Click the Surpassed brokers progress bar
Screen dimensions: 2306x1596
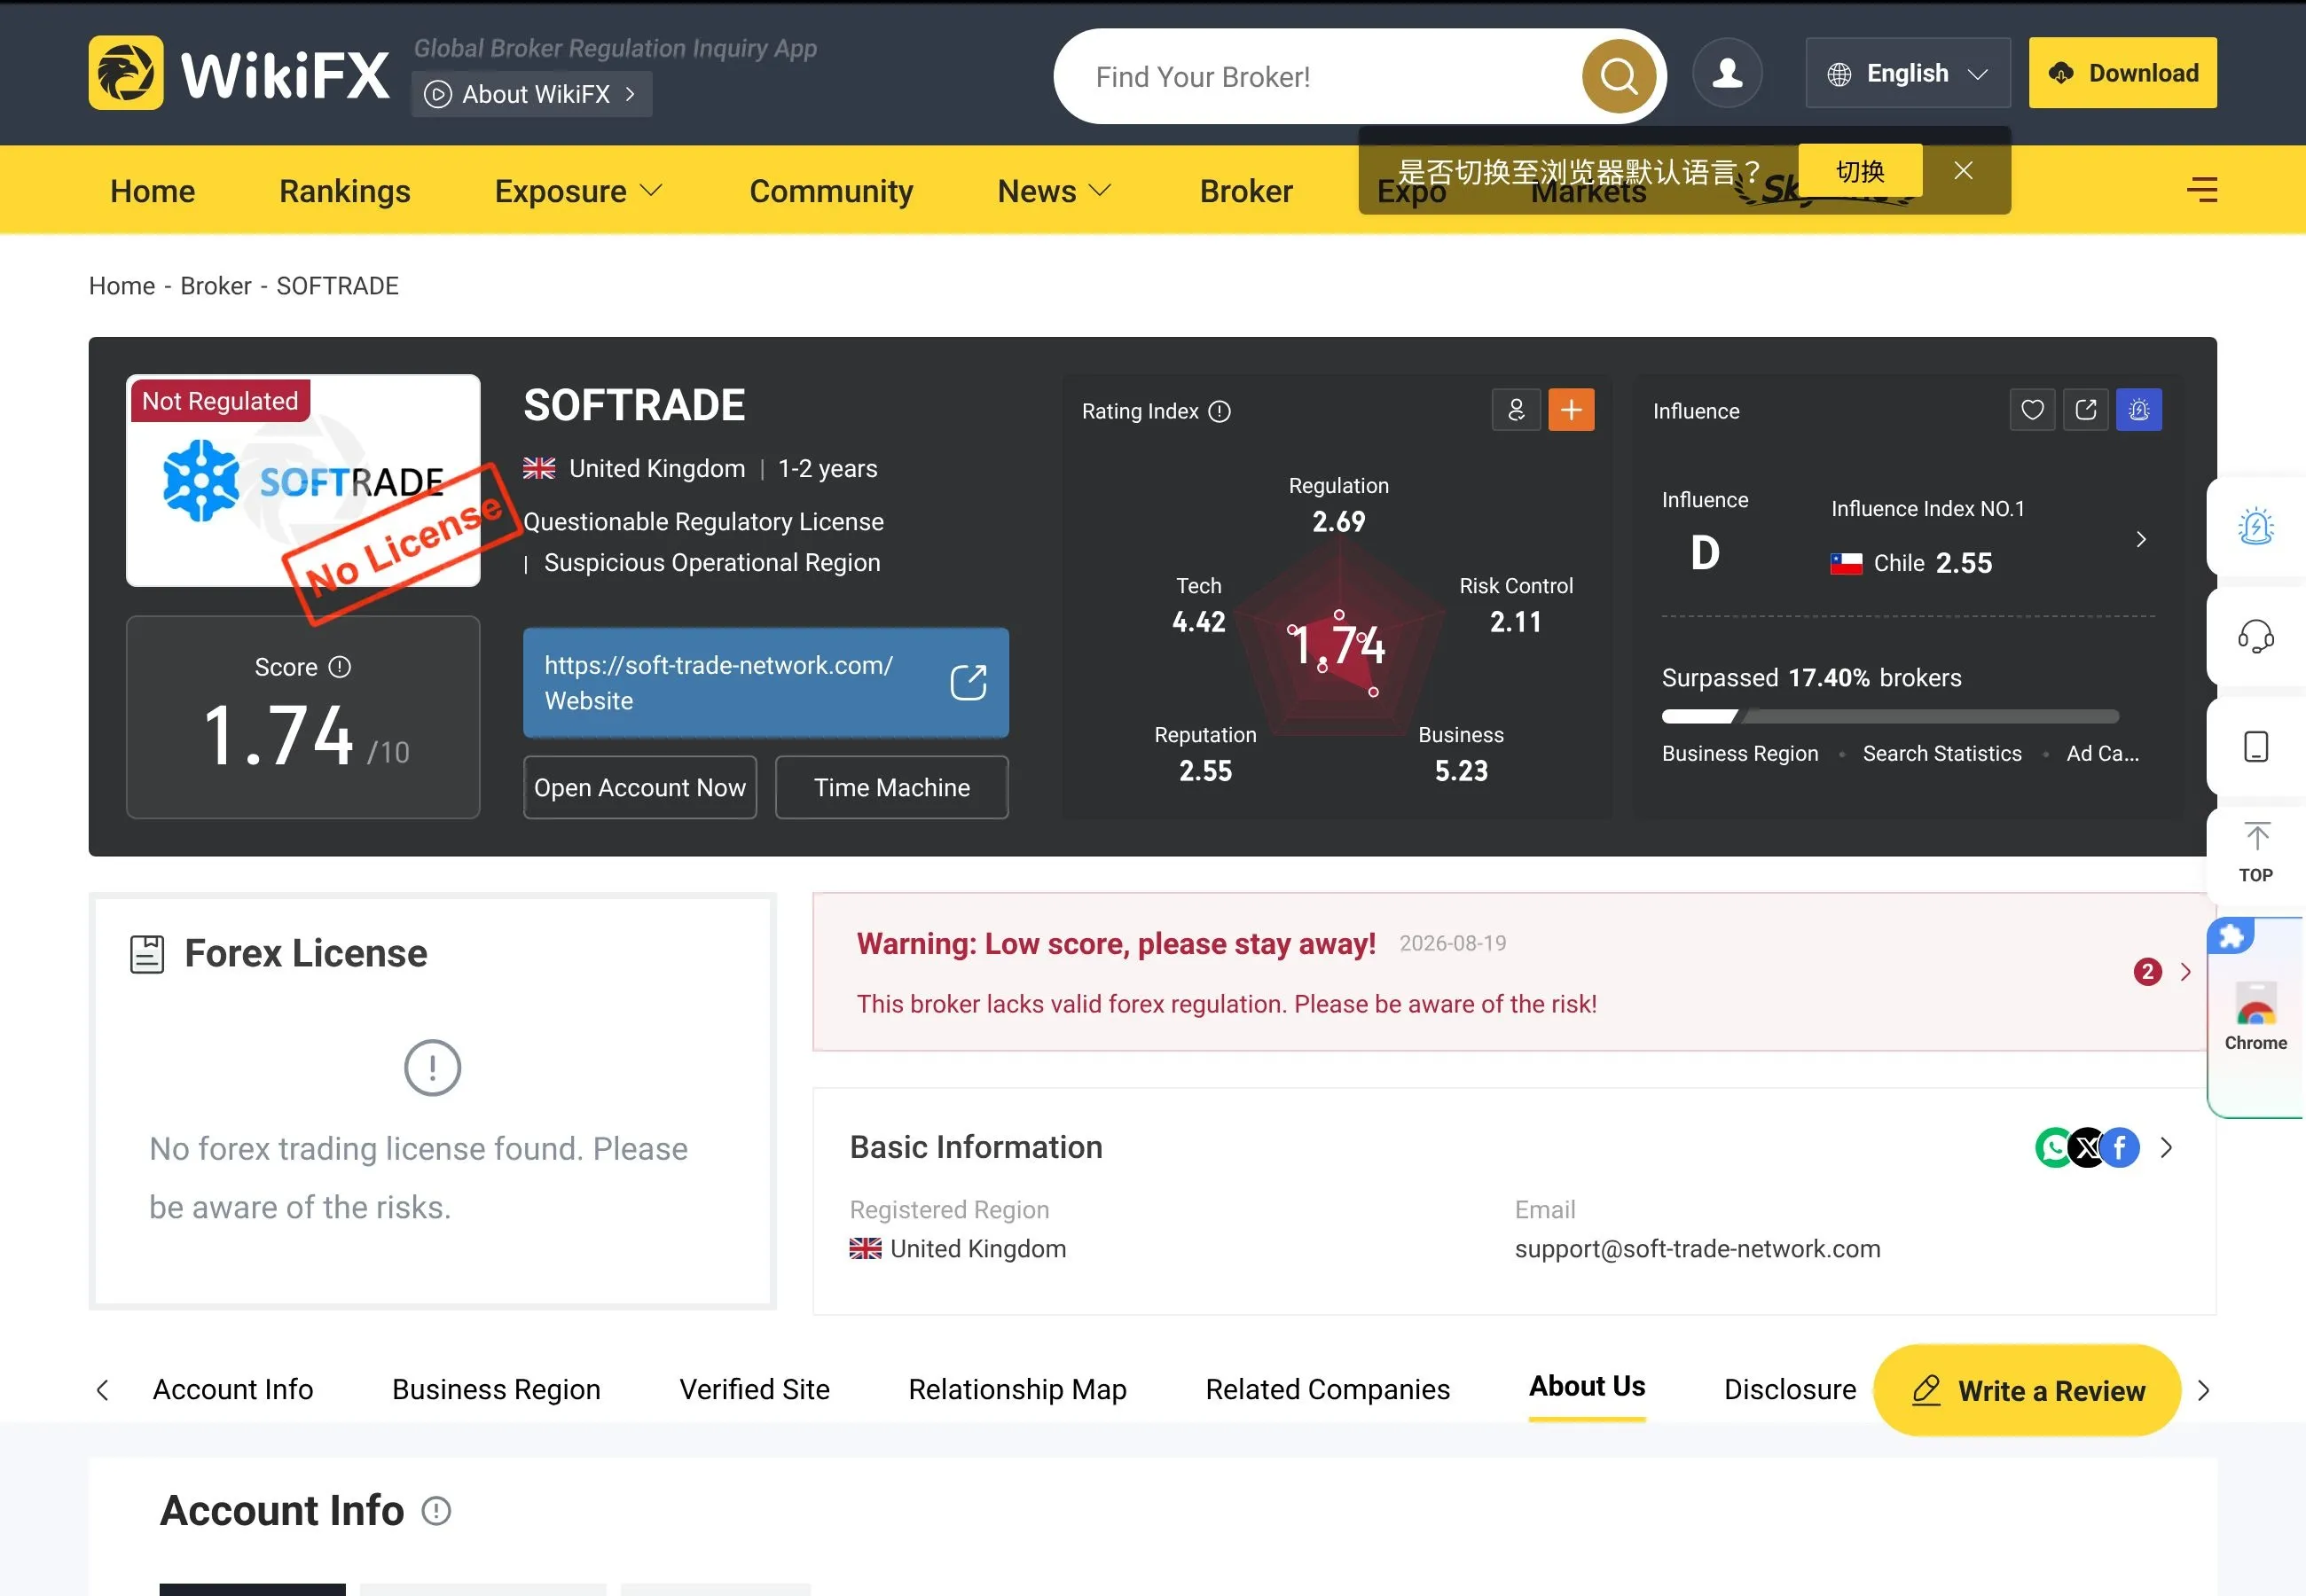coord(1890,716)
